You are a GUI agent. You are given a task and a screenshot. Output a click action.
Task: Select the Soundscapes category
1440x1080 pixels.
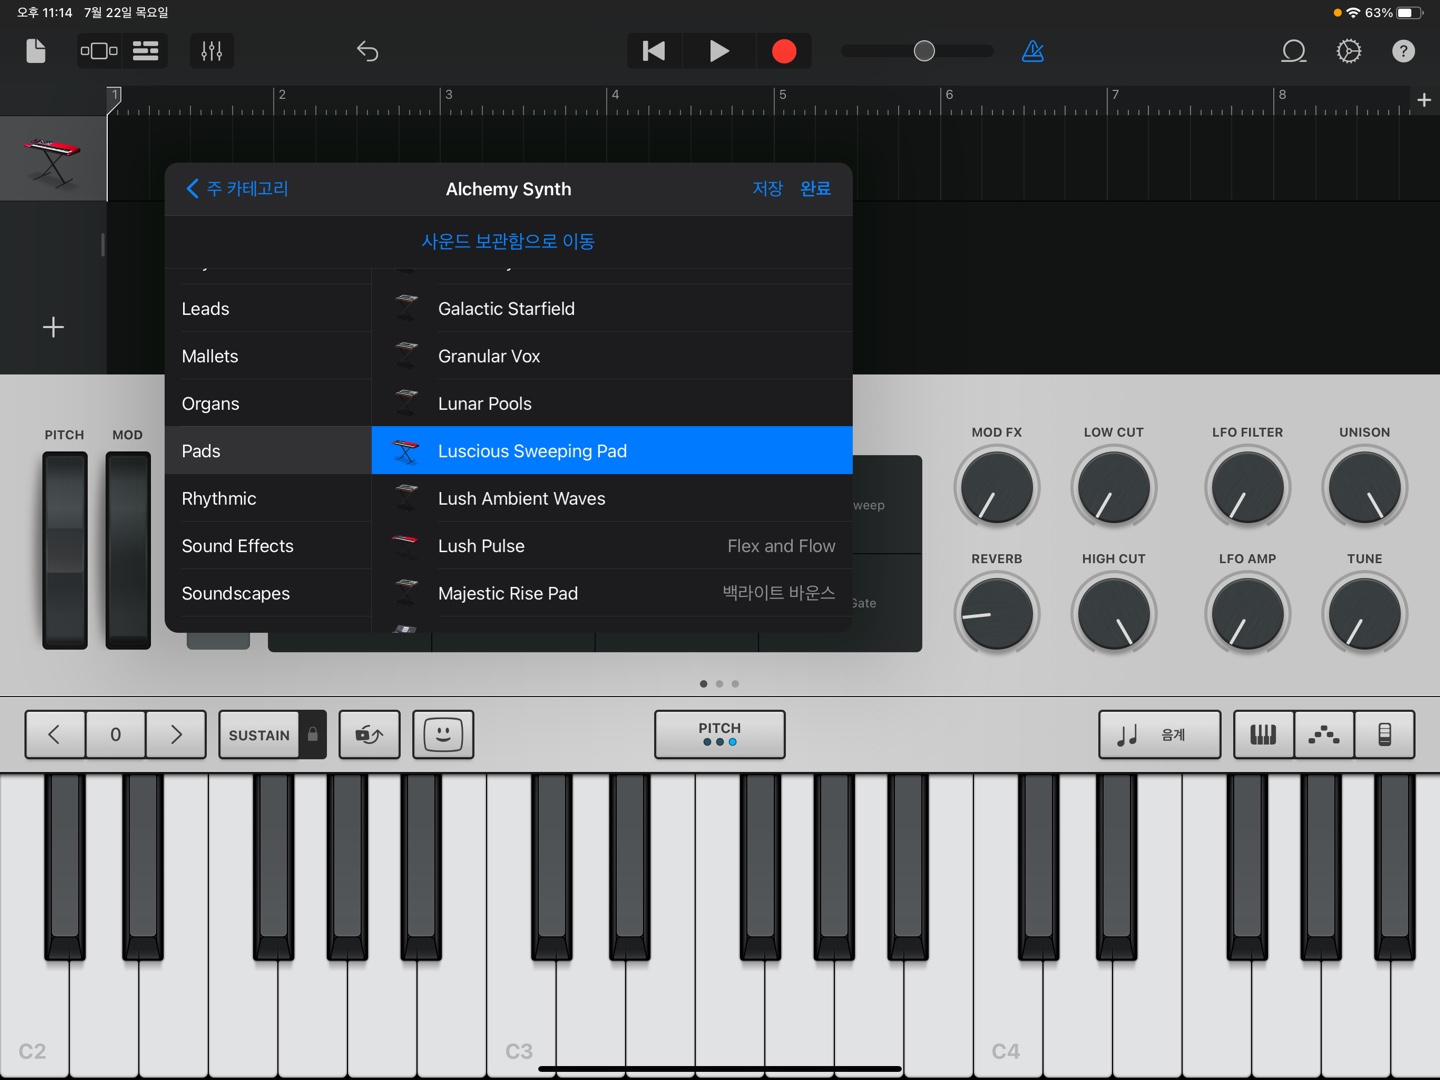point(268,594)
